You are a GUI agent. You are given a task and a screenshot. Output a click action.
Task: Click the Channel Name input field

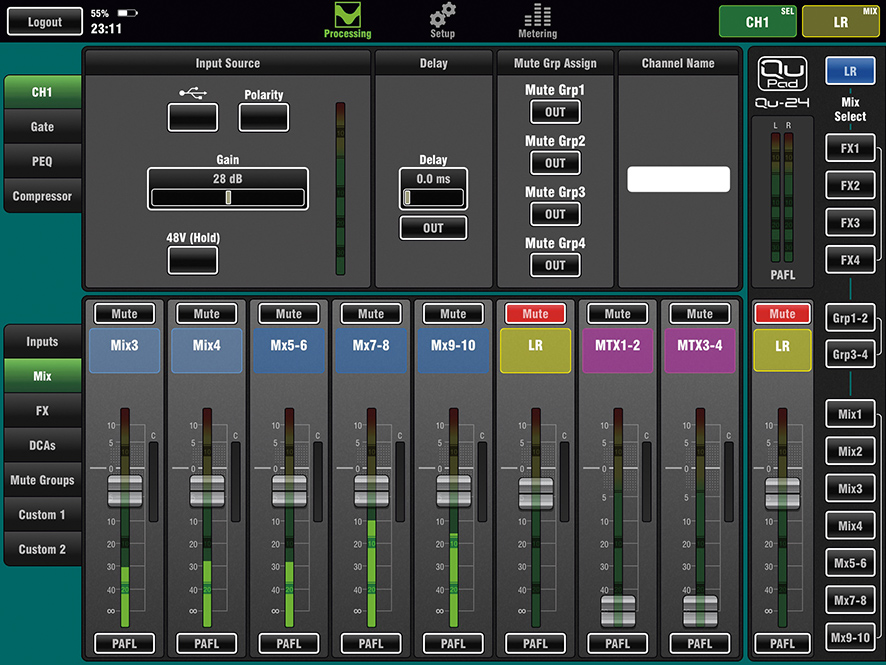coord(678,179)
